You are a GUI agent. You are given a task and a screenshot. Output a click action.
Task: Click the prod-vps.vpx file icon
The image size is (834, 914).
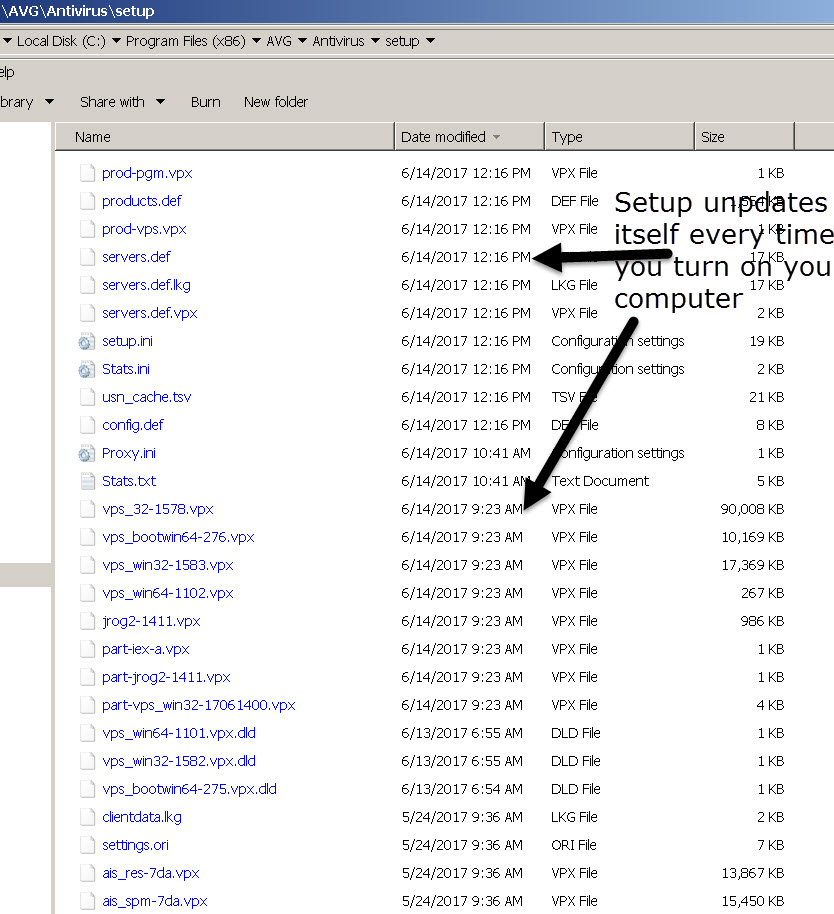[87, 229]
